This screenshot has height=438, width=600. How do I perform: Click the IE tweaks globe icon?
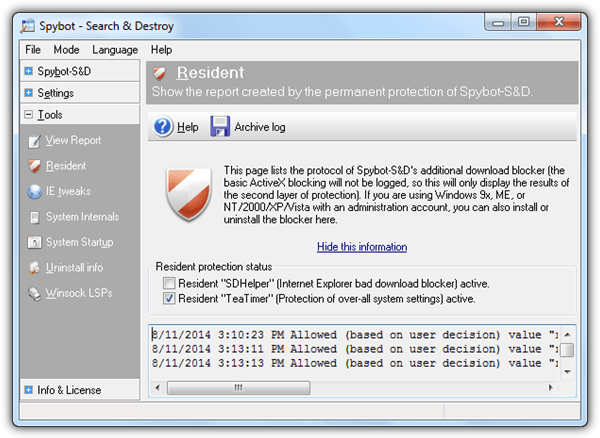pos(34,191)
